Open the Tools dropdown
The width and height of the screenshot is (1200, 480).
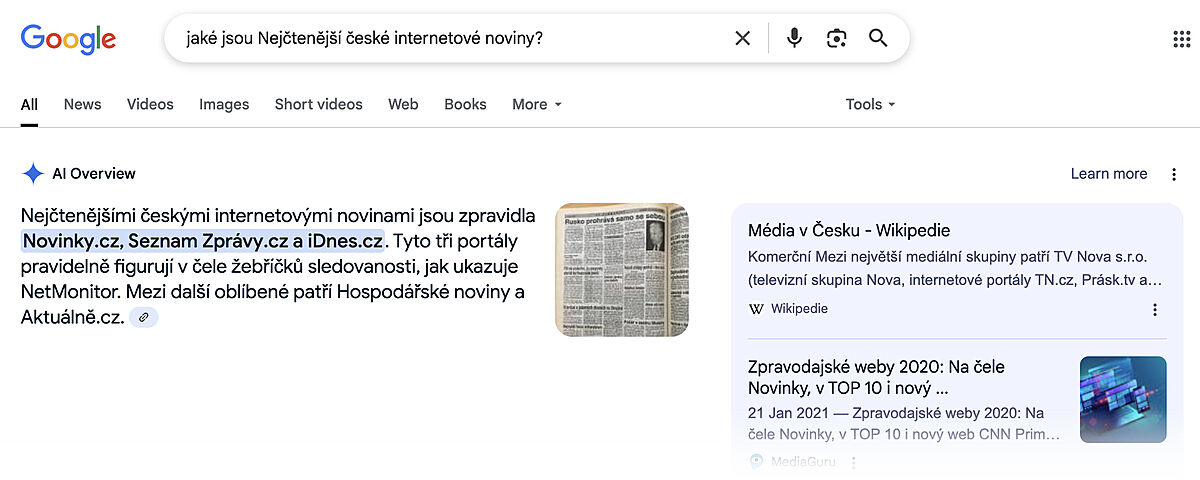[x=870, y=104]
